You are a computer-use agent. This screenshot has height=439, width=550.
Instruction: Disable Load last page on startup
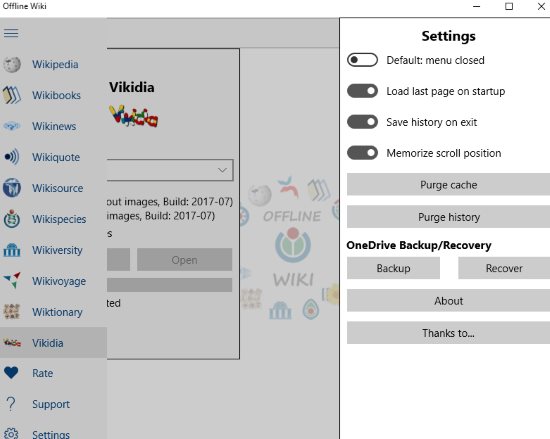click(362, 91)
